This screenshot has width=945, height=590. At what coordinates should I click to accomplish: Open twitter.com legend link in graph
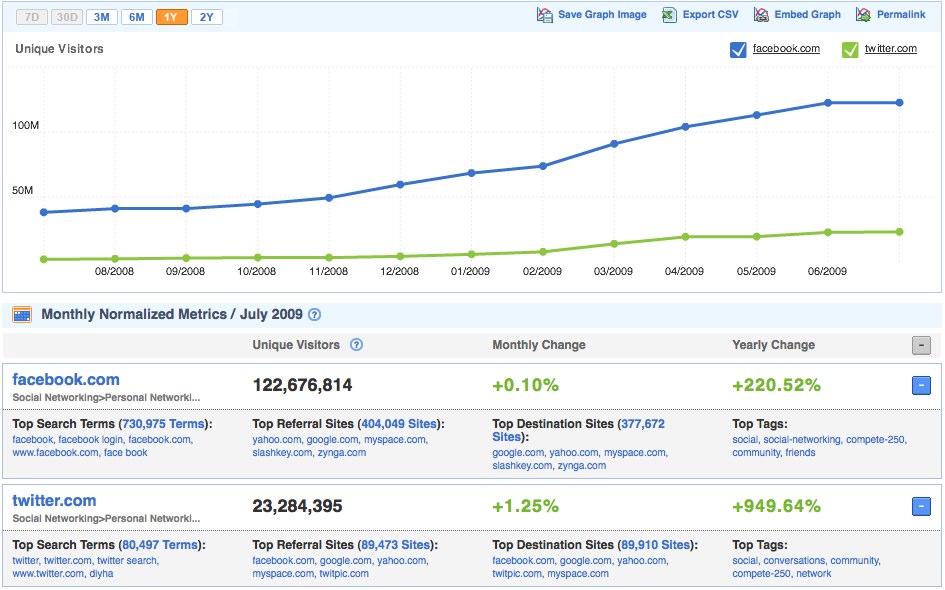891,49
